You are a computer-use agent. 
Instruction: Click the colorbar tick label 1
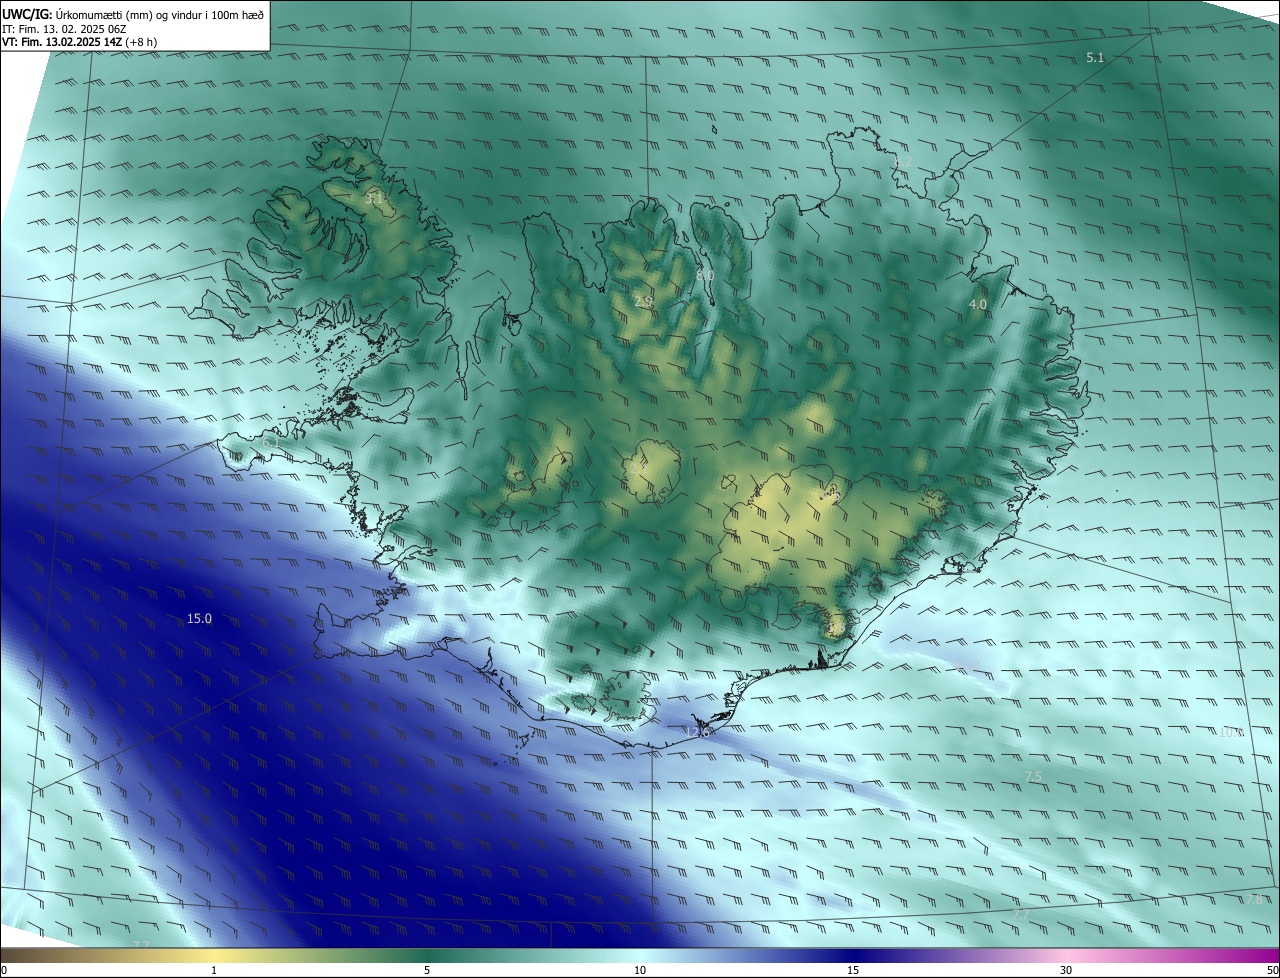click(x=214, y=970)
